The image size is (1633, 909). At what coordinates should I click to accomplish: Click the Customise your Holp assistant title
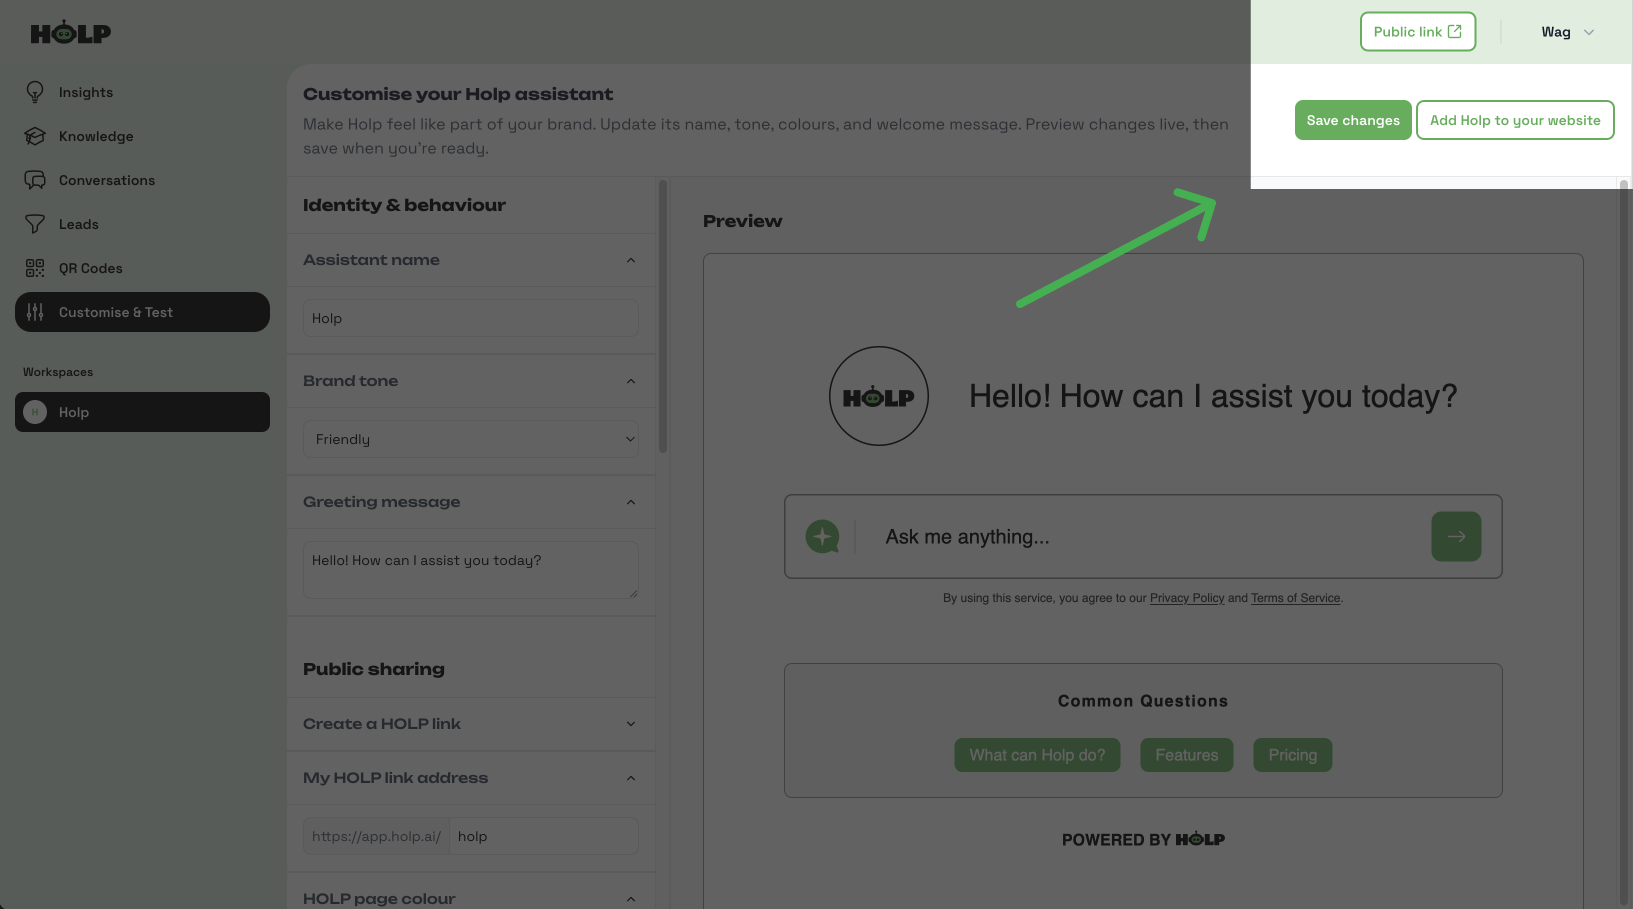458,94
